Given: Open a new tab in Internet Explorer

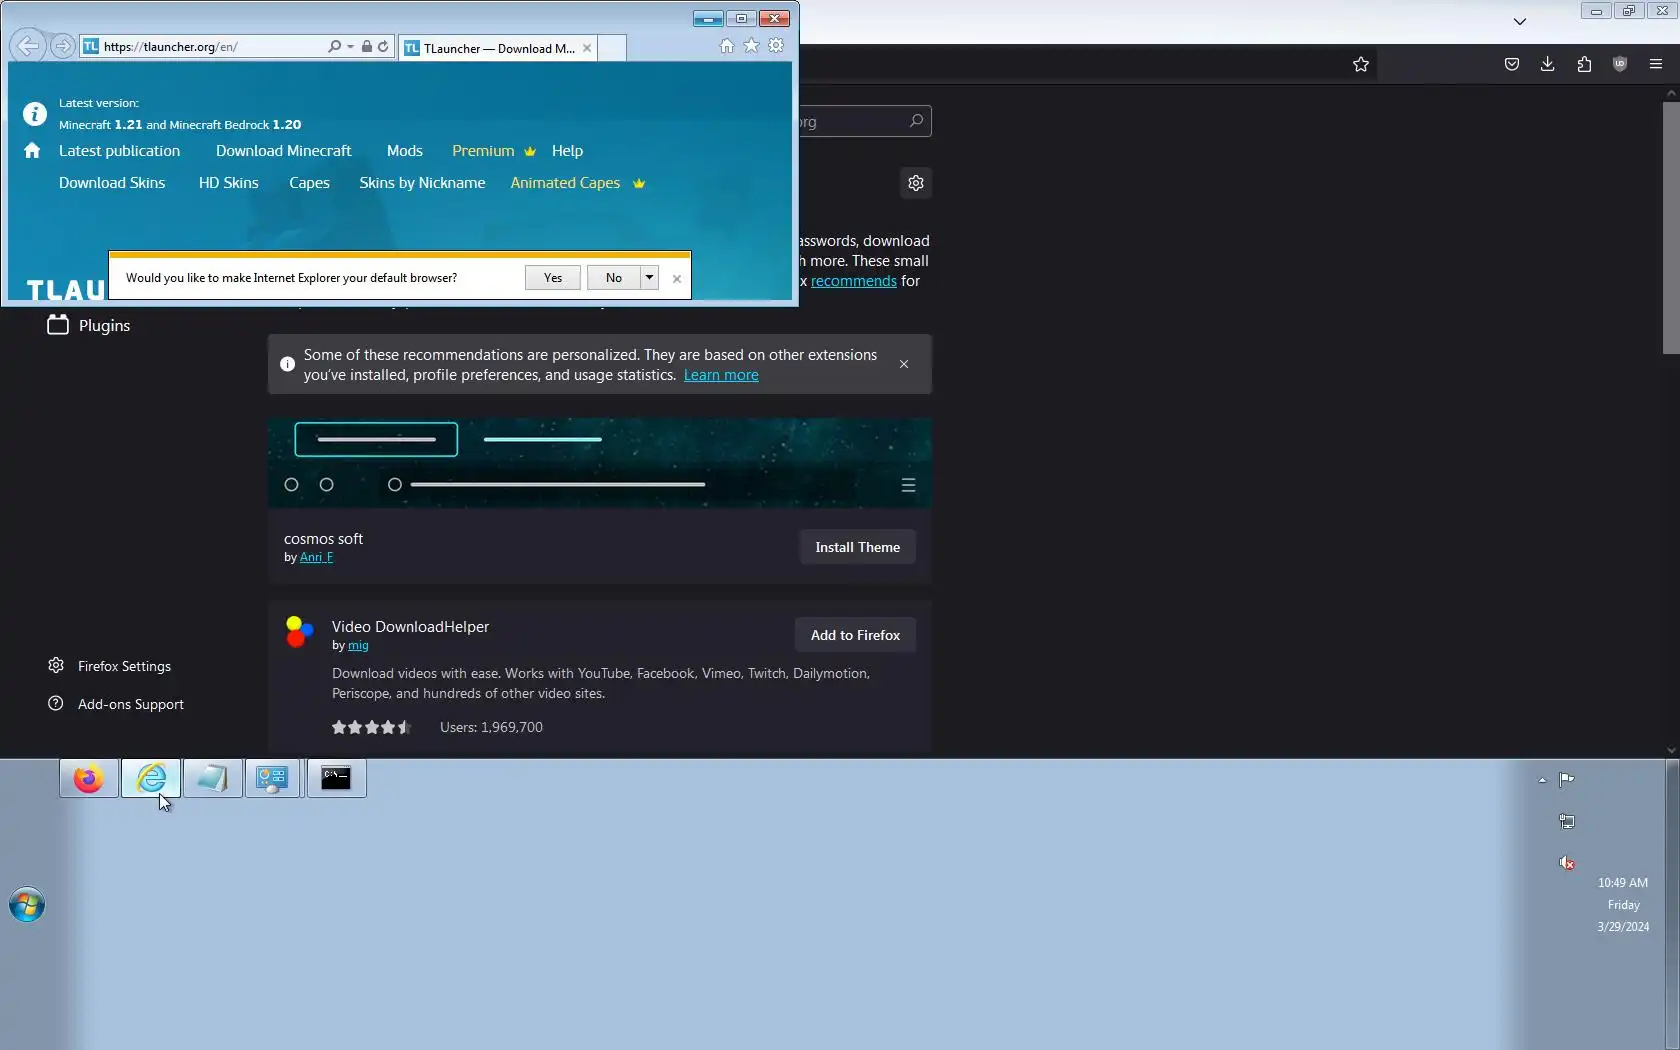Looking at the screenshot, I should (x=612, y=48).
